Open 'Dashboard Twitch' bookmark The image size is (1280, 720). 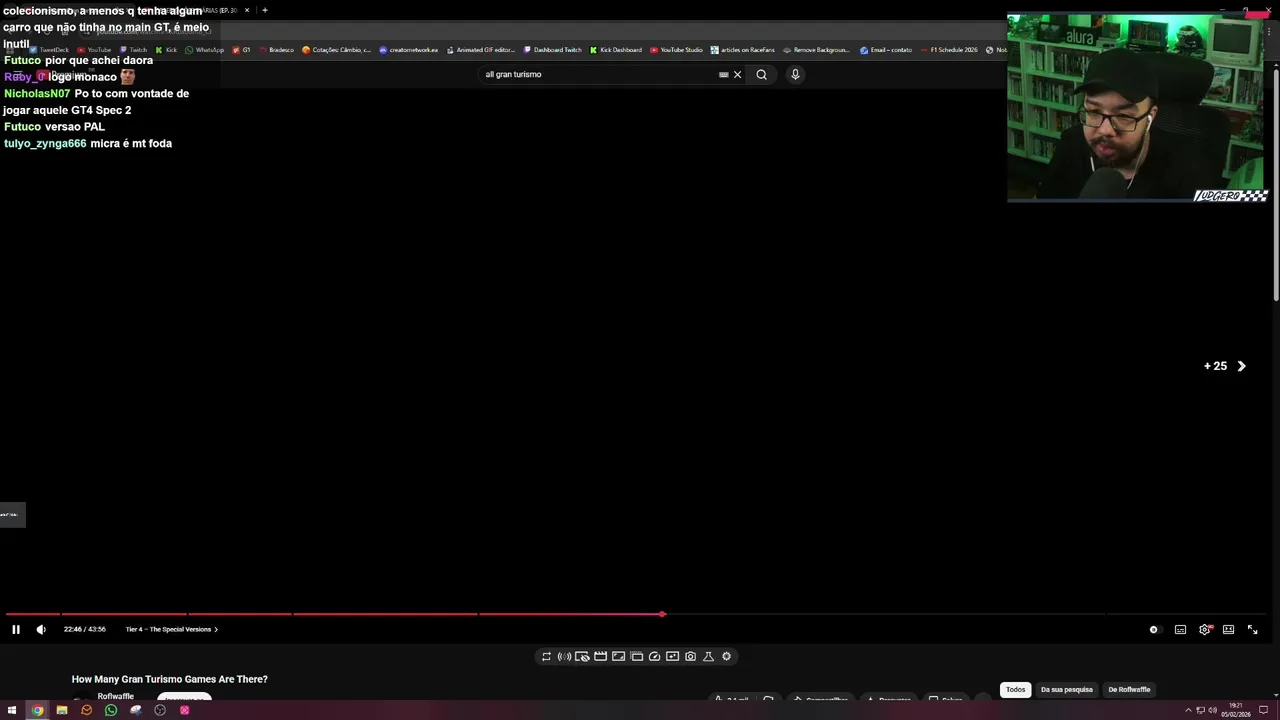(x=552, y=50)
